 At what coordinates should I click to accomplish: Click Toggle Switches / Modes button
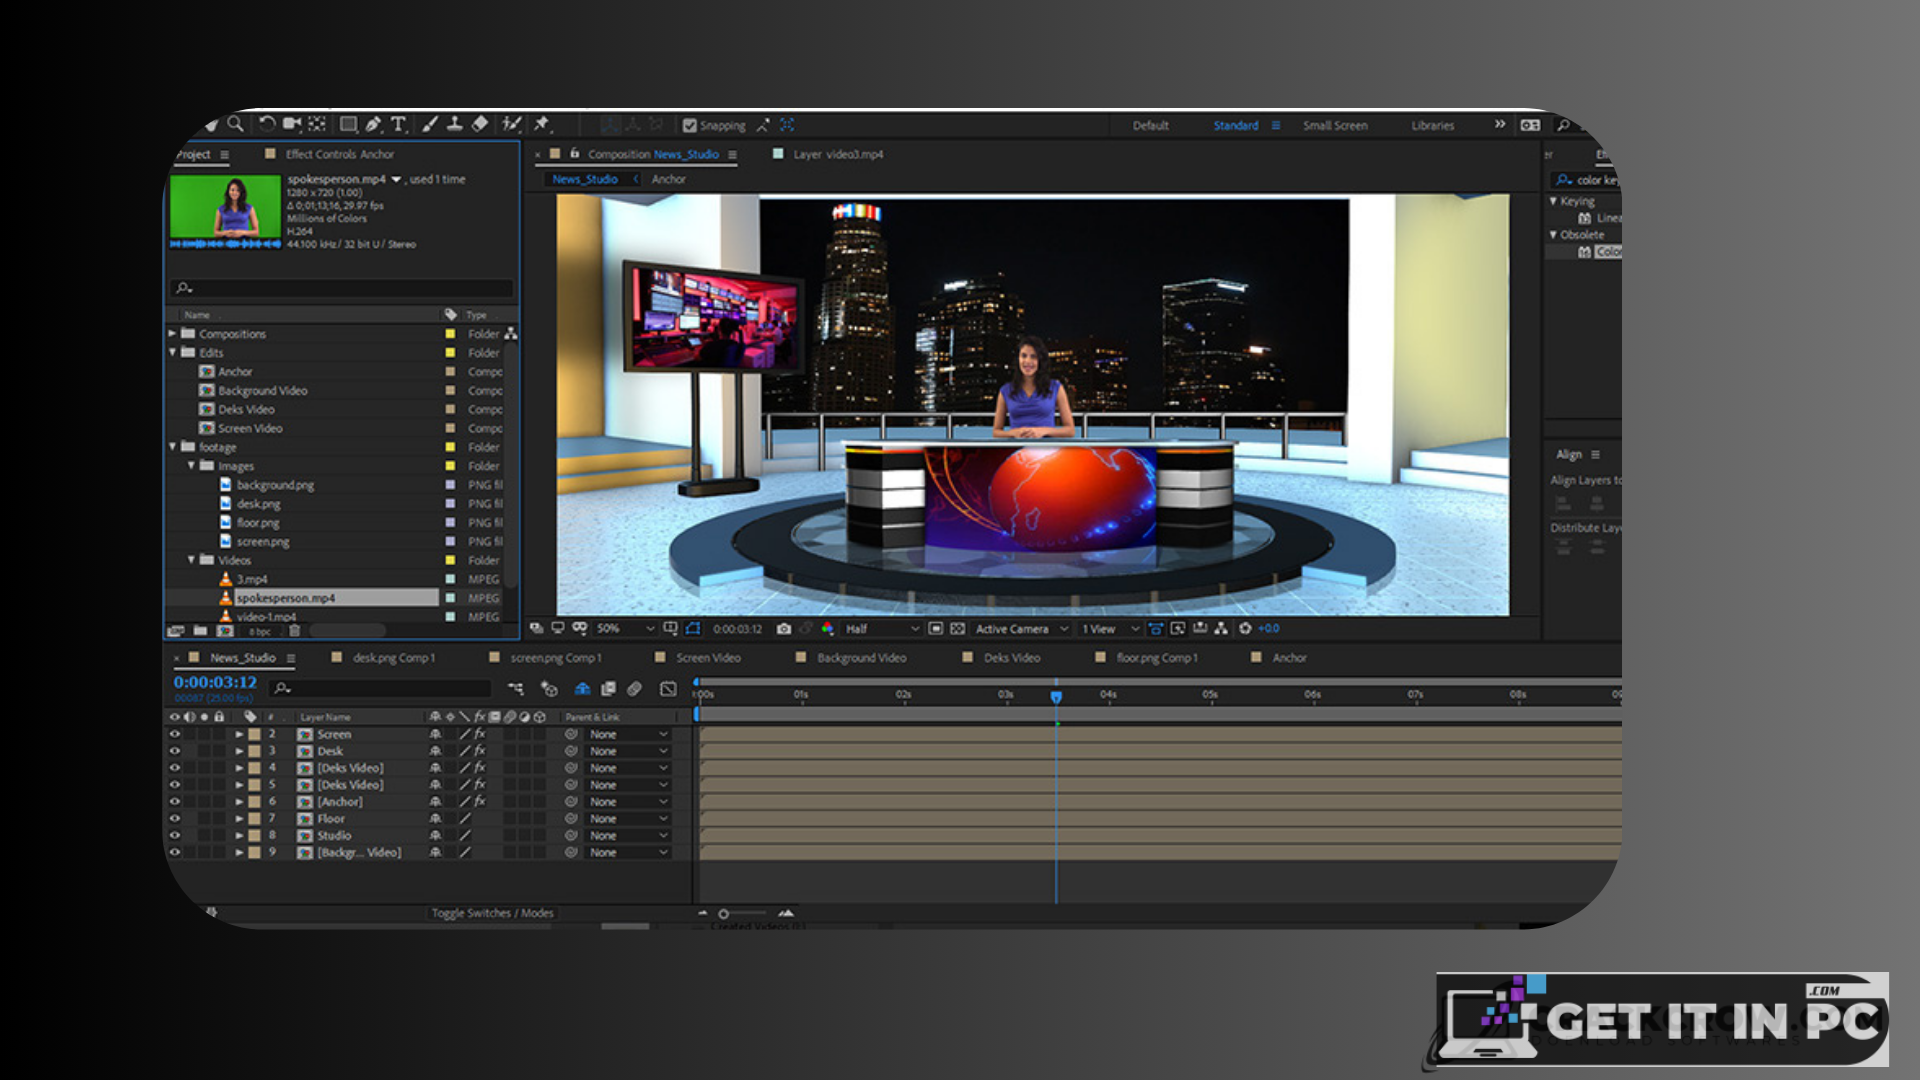coord(492,913)
